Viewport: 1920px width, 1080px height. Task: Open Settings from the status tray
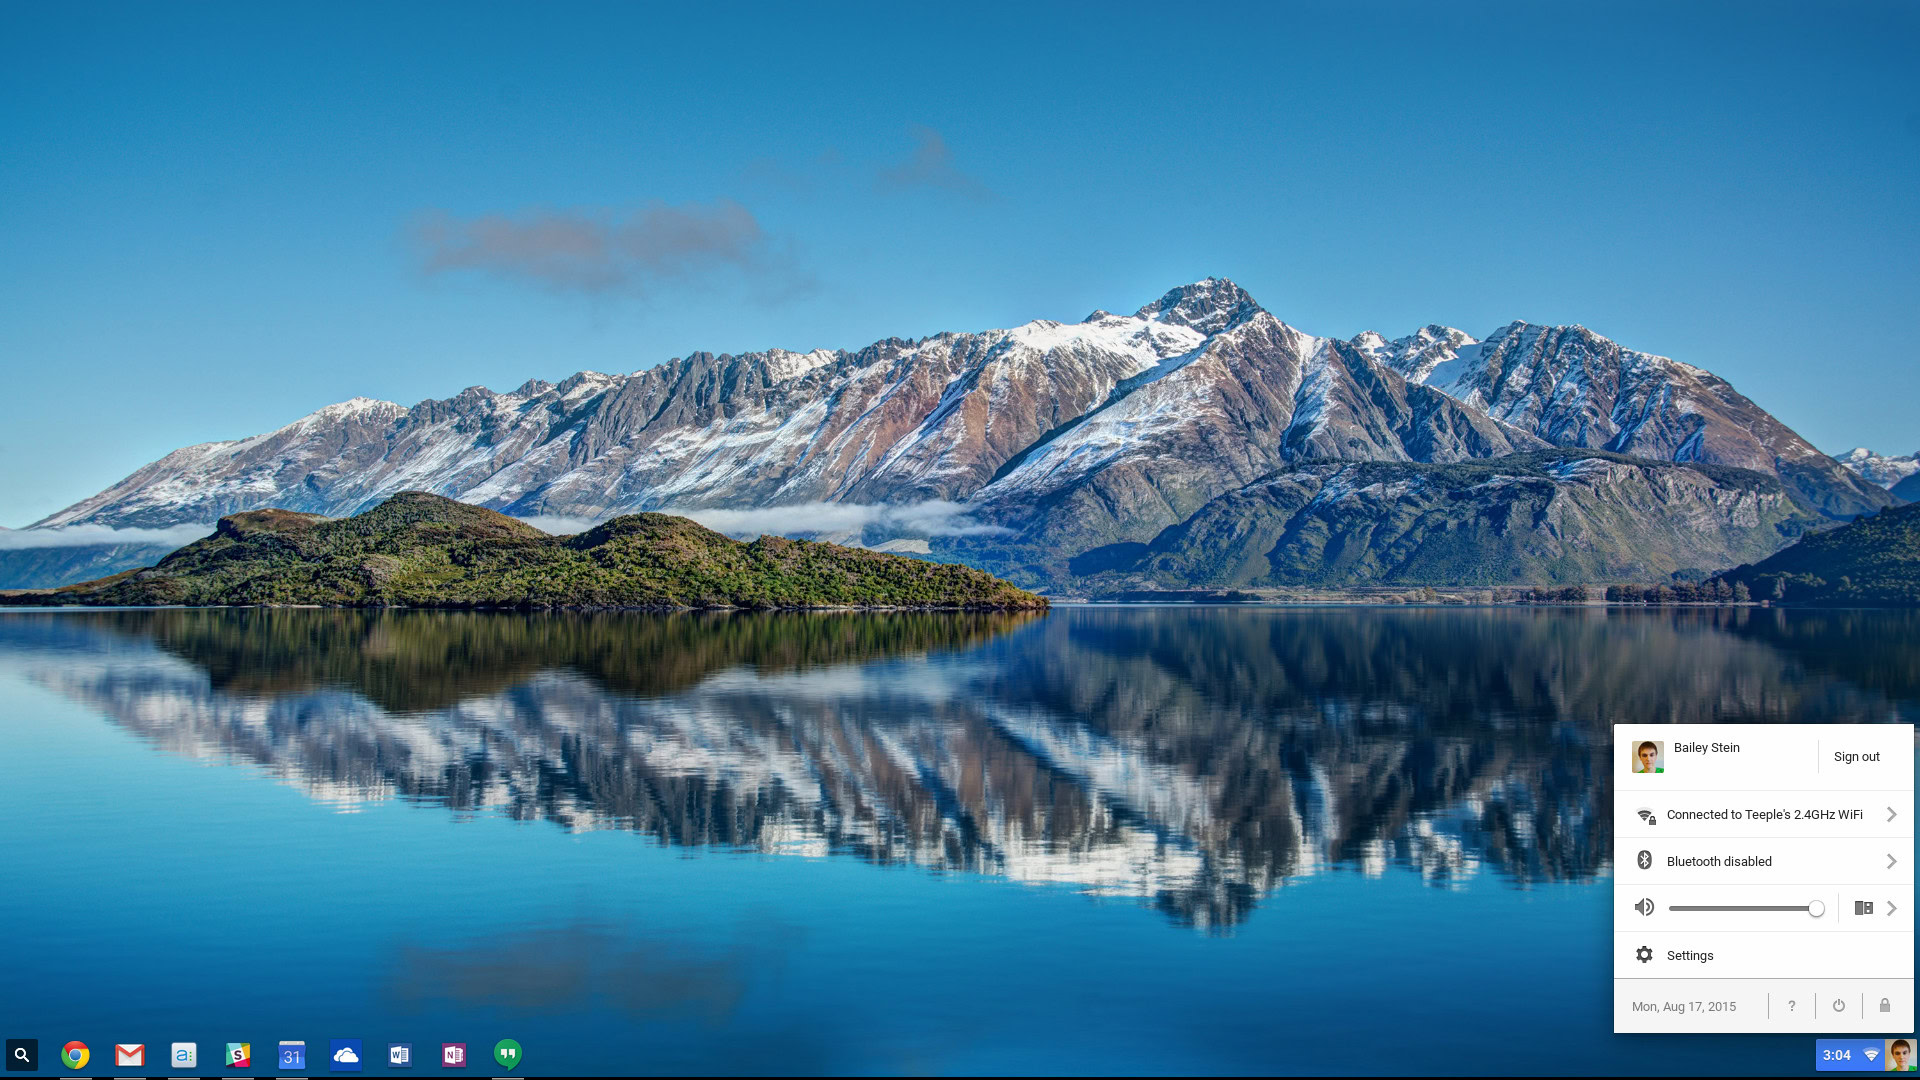pos(1690,956)
